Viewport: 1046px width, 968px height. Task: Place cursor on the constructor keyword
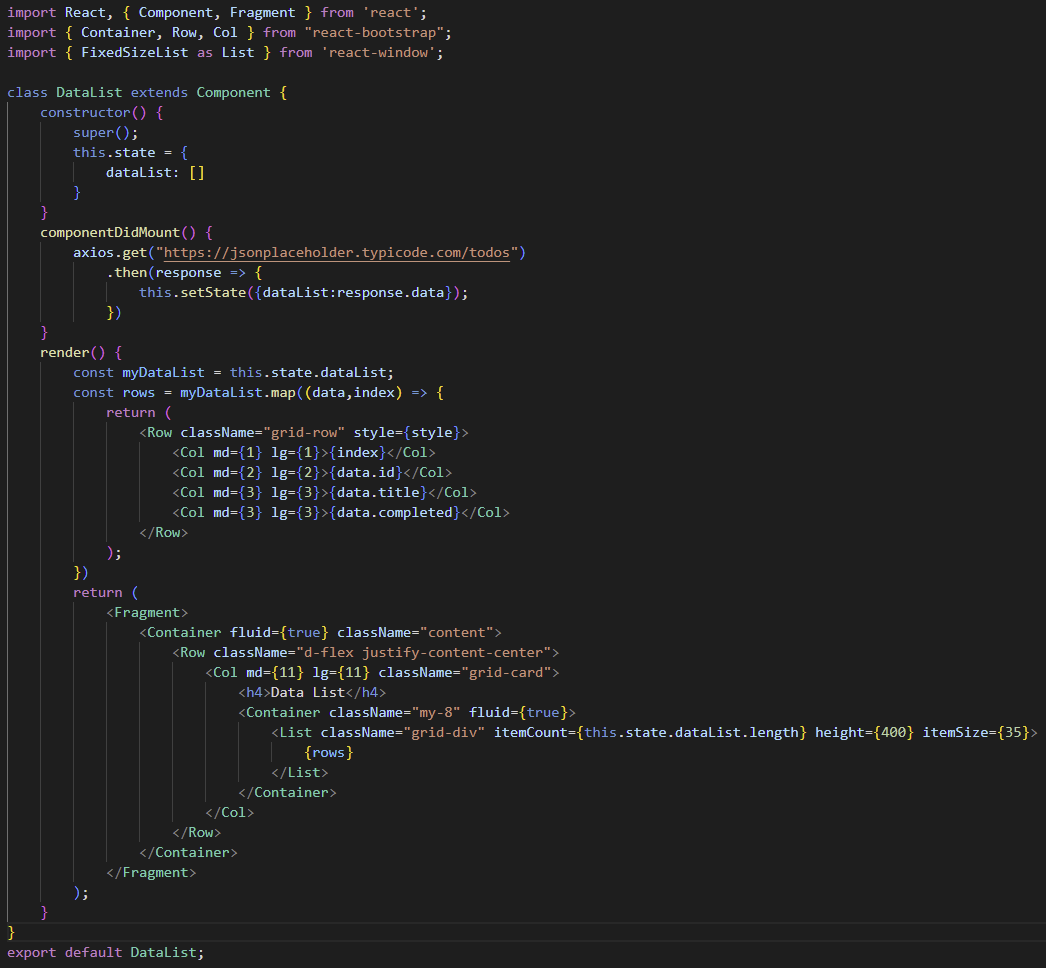86,112
